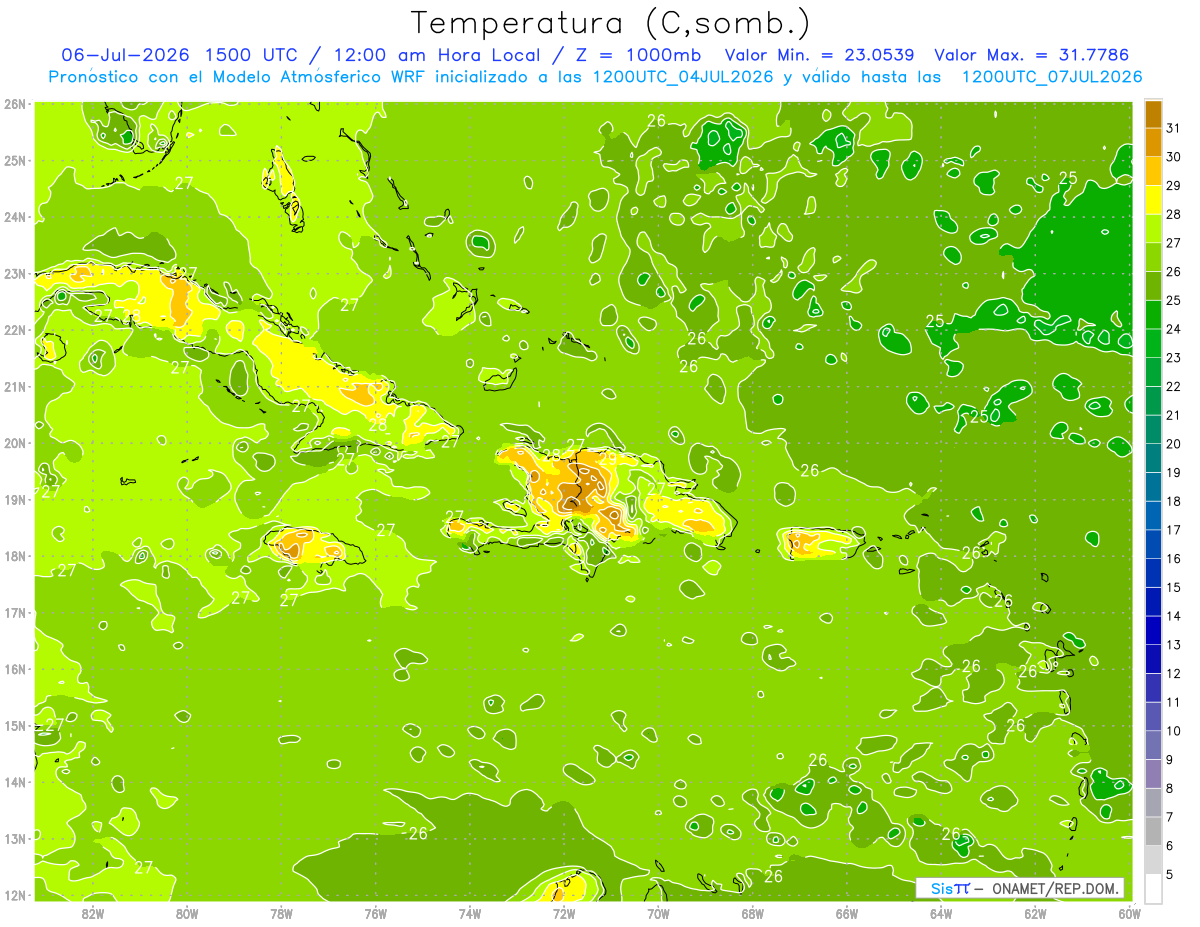Click the '17N' latitude axis label
The width and height of the screenshot is (1200, 927).
click(x=15, y=612)
